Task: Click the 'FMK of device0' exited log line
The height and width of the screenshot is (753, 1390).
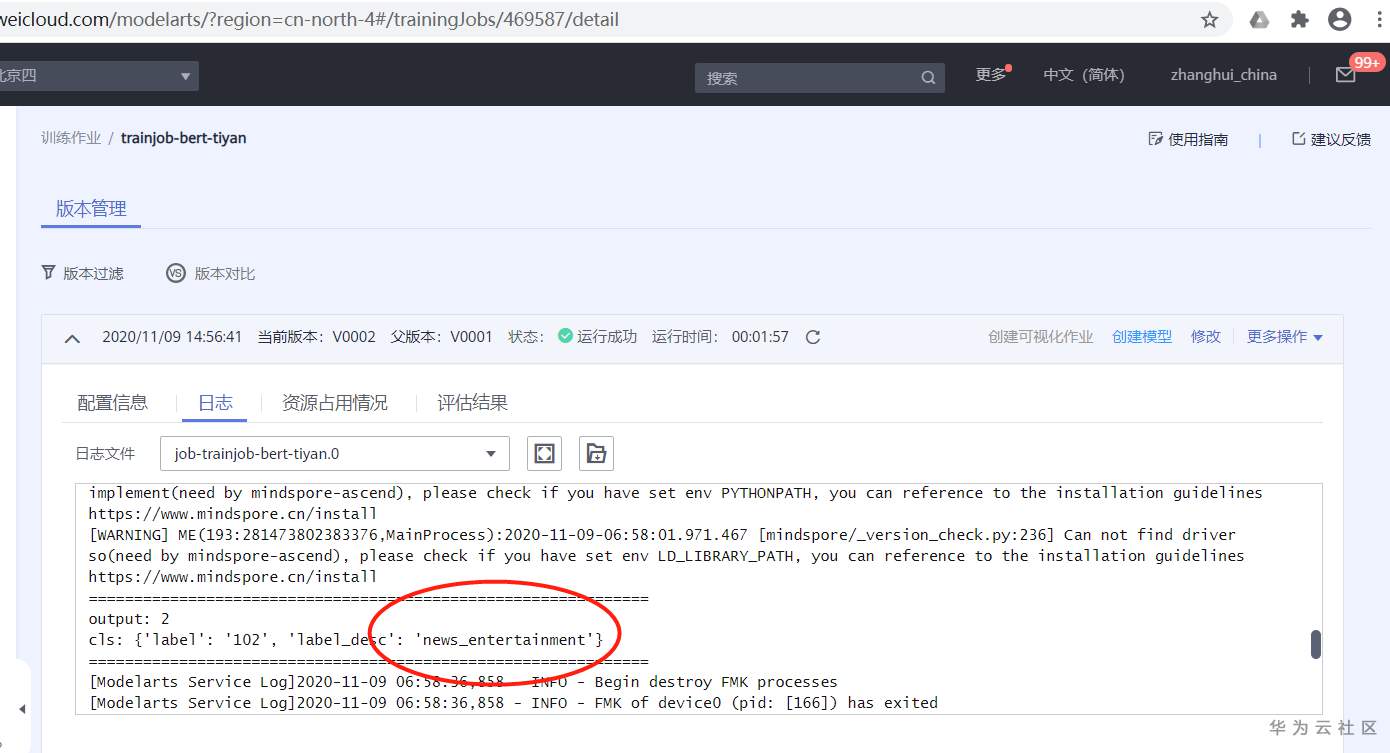Action: pyautogui.click(x=513, y=703)
